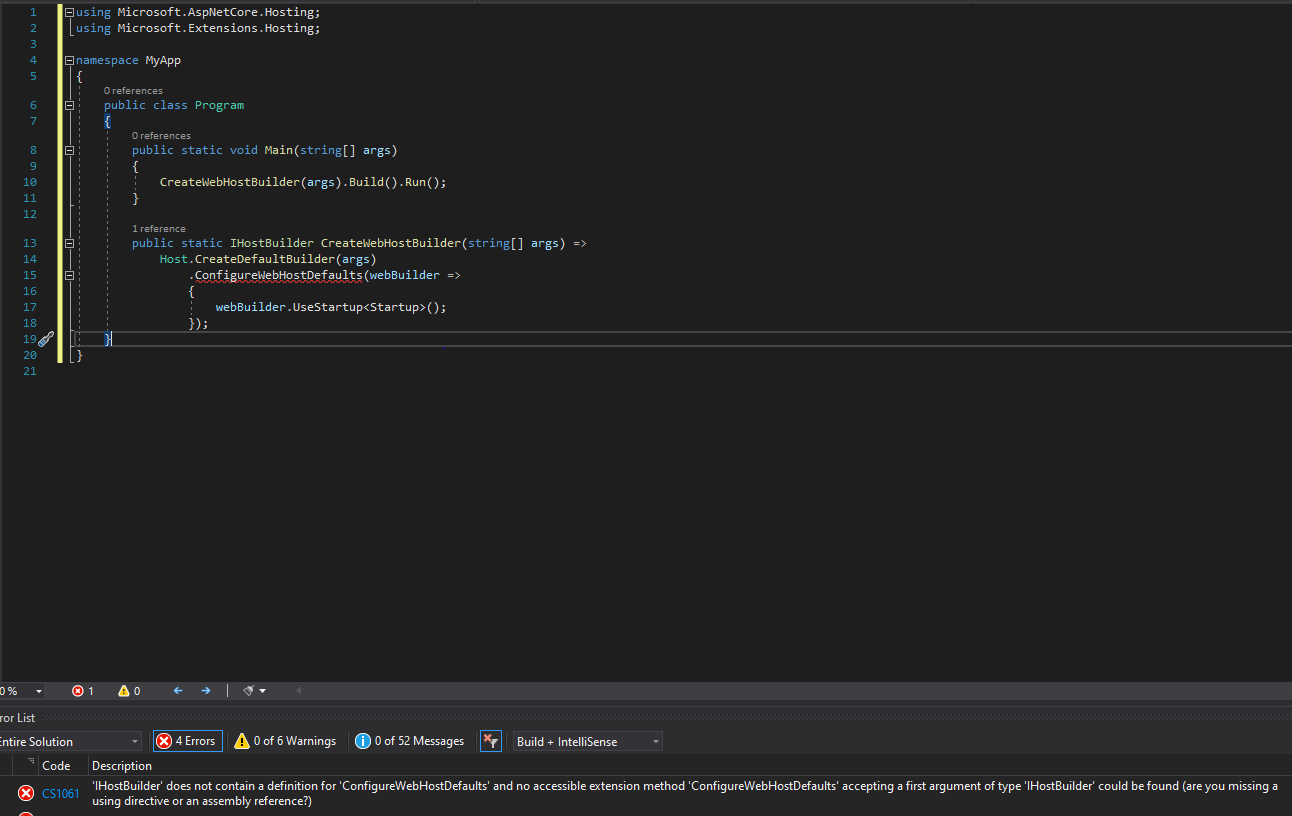Open the code cleanup dropdown arrow

pos(263,691)
